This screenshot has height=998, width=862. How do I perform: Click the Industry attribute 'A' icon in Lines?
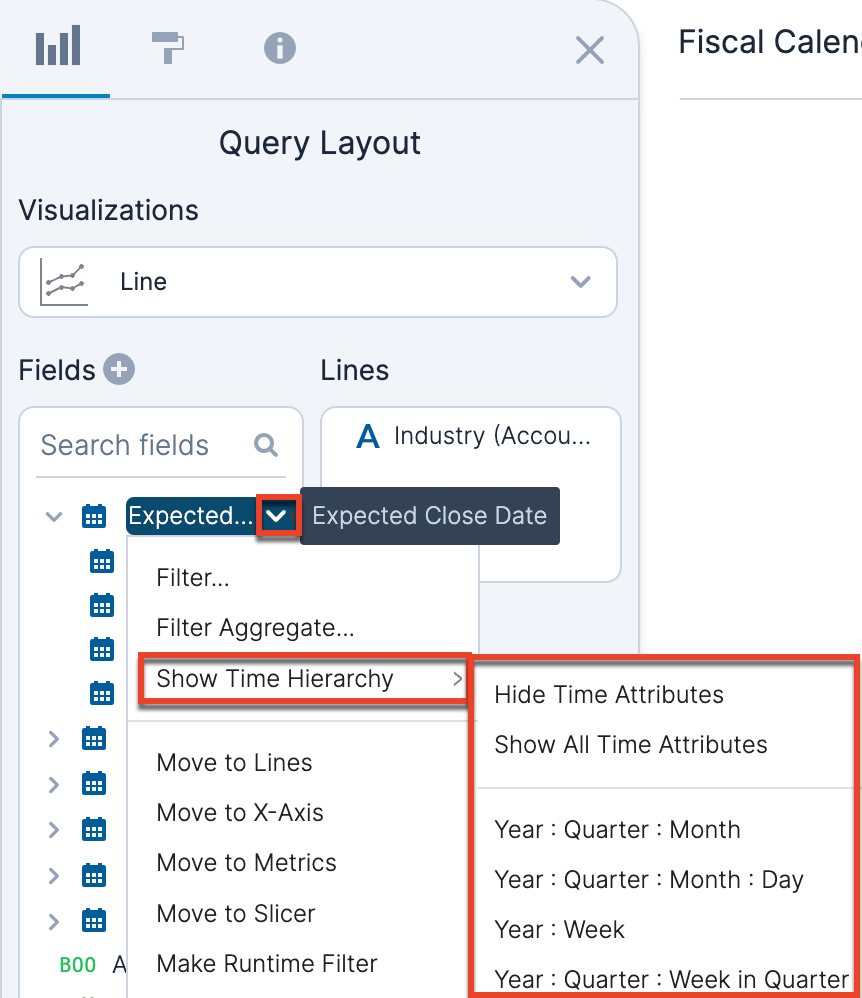[x=368, y=436]
